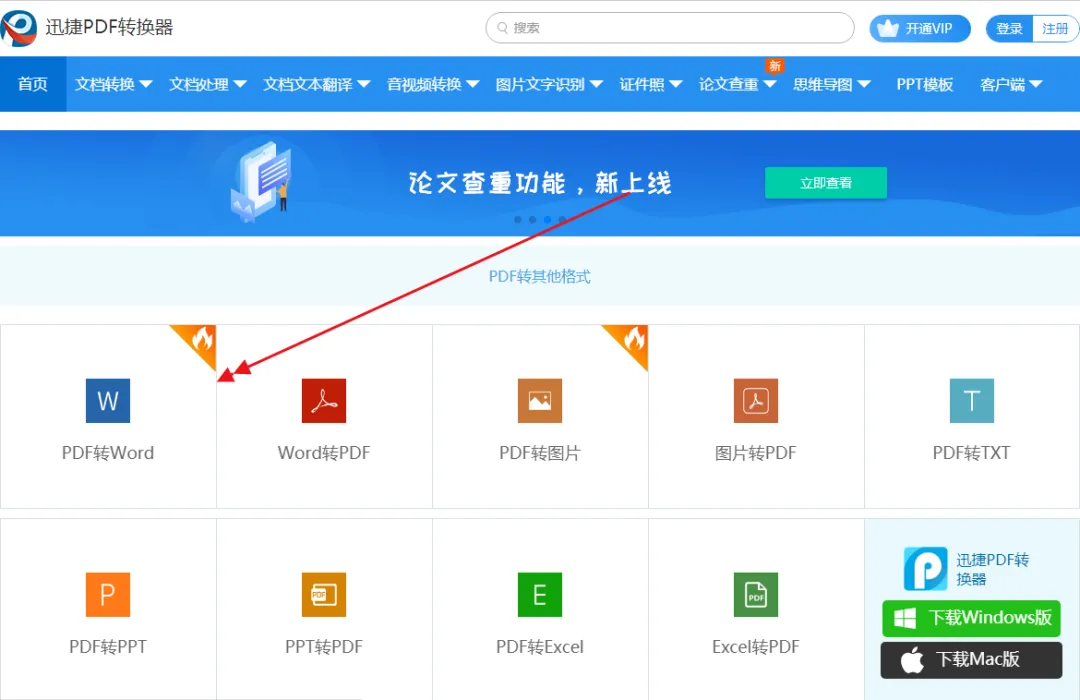Open the PDF转PPT orange P icon
The image size is (1080, 700).
coord(107,595)
